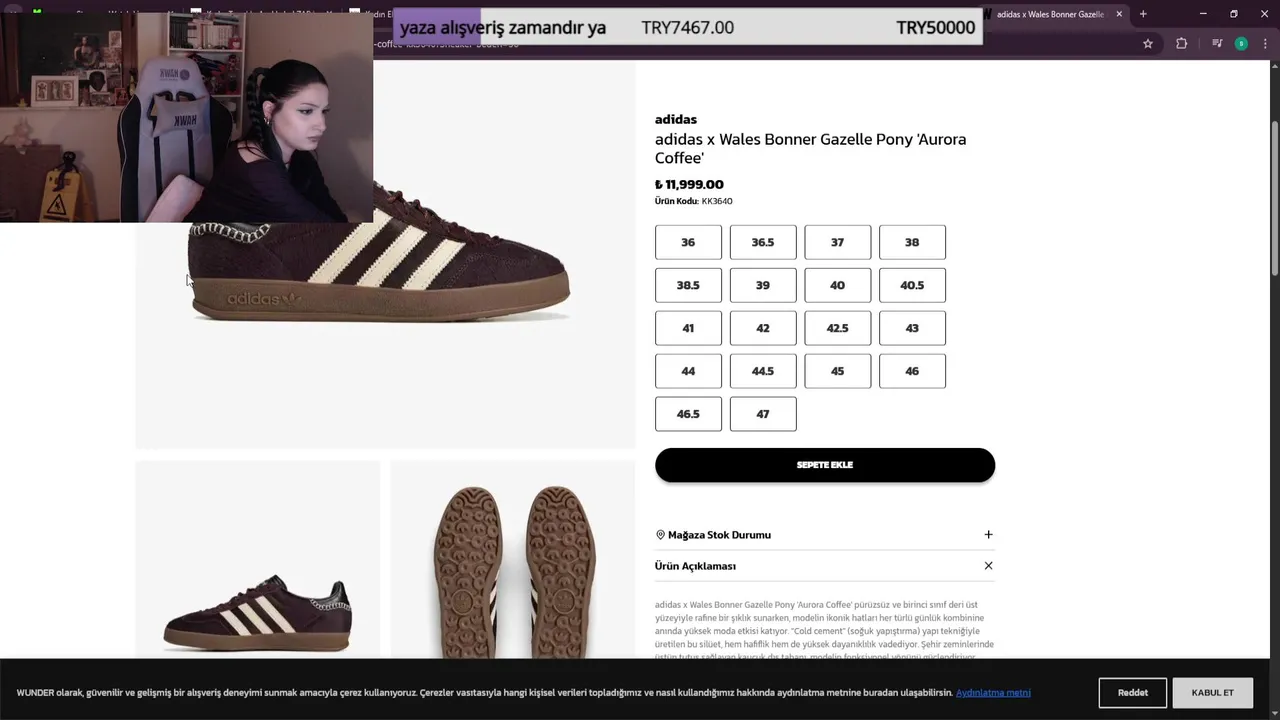
Task: Pick size 42.5
Action: point(837,328)
